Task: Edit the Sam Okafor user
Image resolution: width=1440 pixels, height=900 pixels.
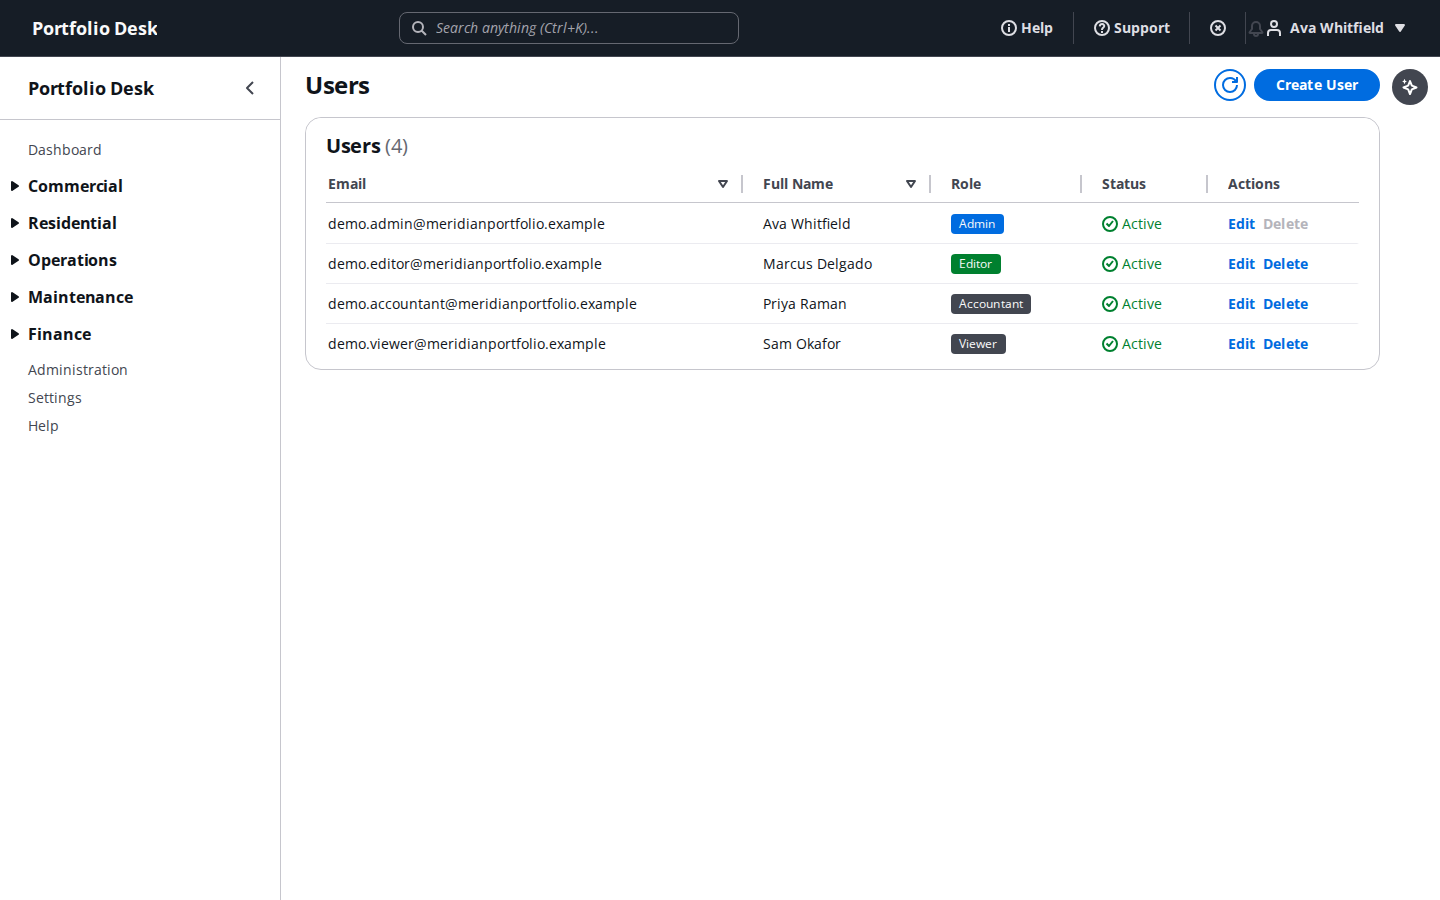Action: tap(1241, 344)
